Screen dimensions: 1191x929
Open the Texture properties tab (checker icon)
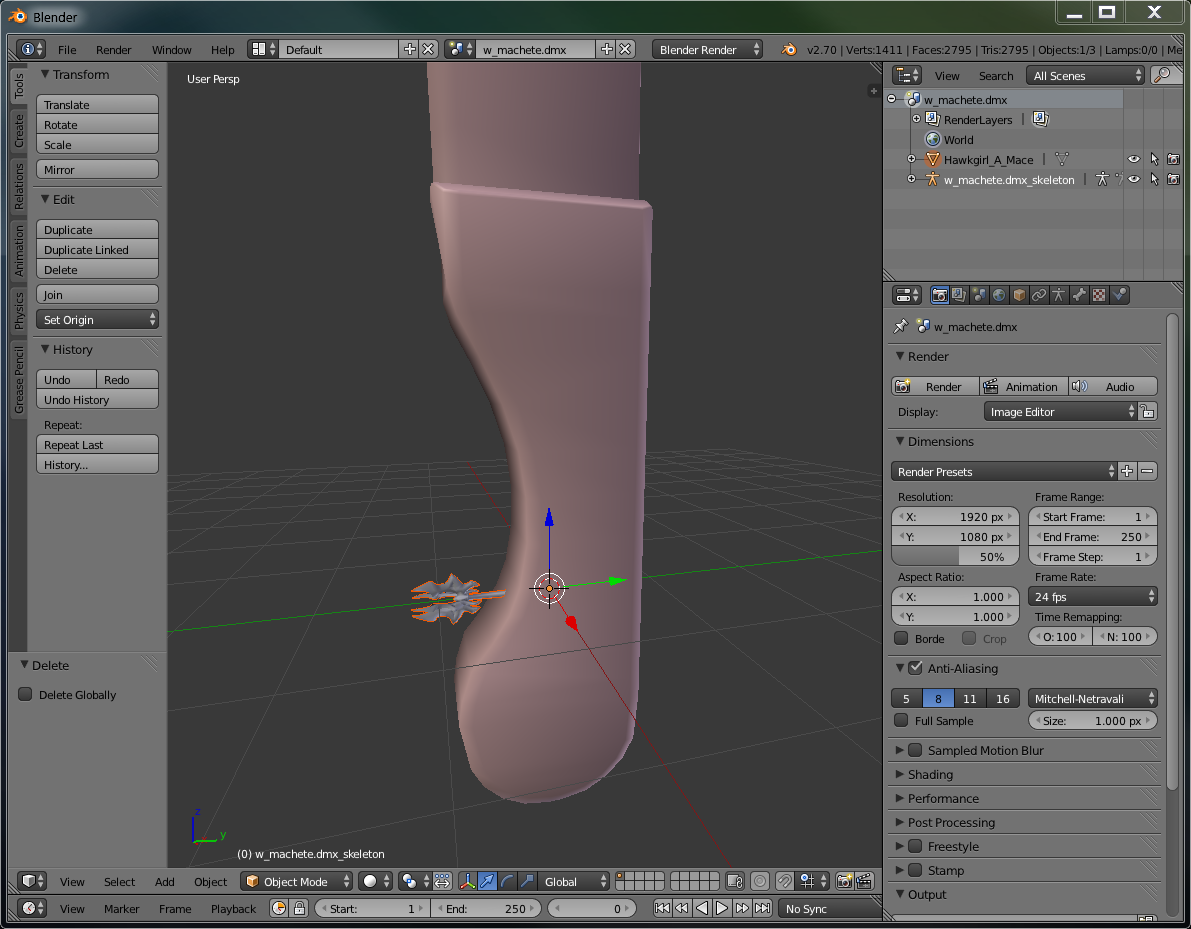(1098, 295)
